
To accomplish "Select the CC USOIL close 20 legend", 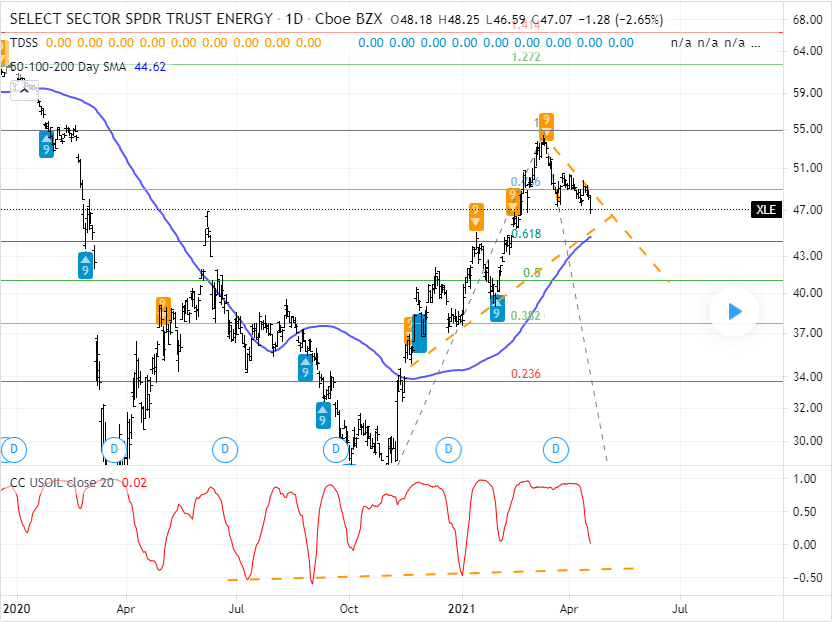I will point(62,482).
